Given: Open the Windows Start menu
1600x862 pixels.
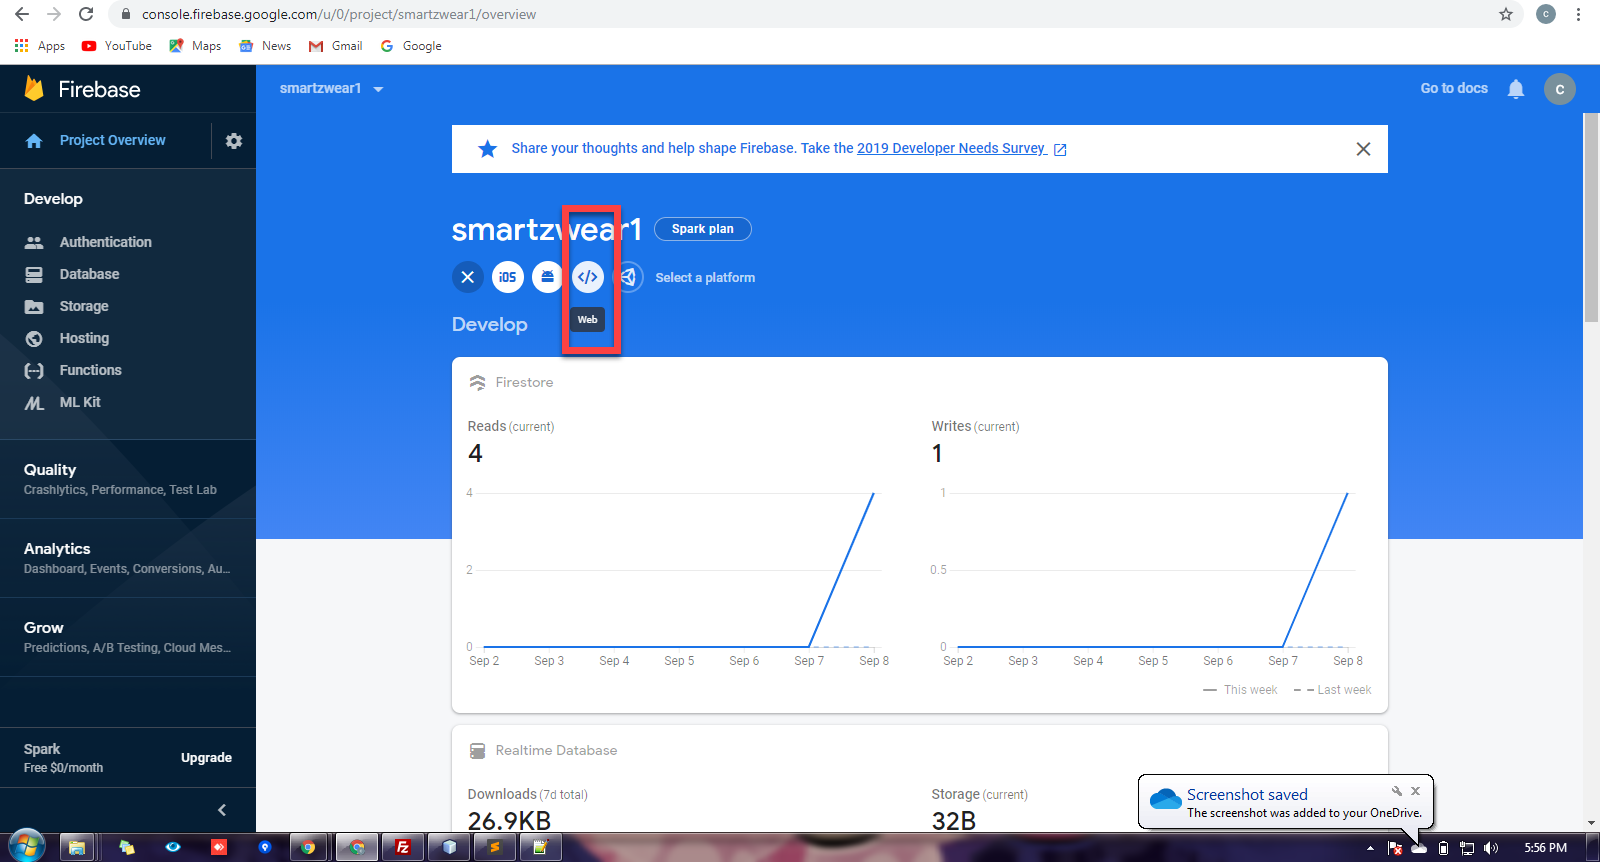Looking at the screenshot, I should tap(26, 846).
